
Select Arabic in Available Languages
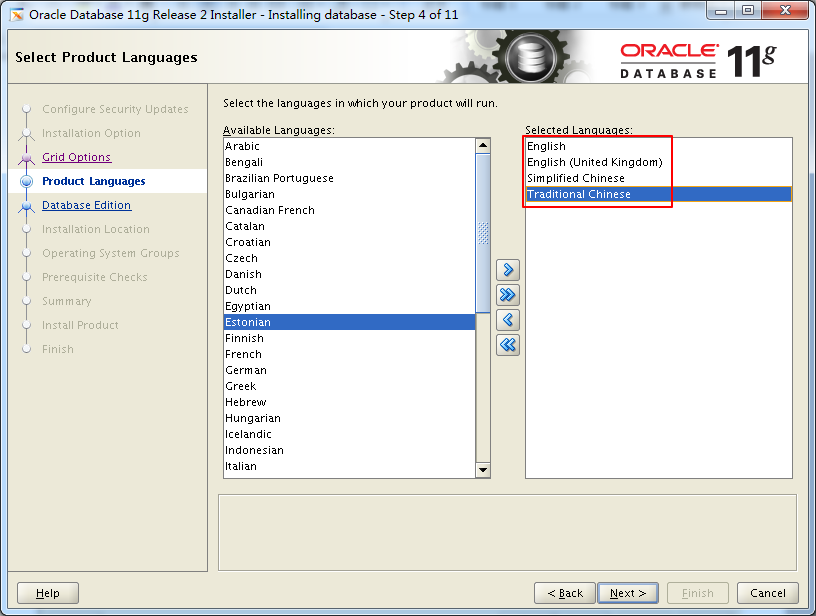tap(349, 146)
